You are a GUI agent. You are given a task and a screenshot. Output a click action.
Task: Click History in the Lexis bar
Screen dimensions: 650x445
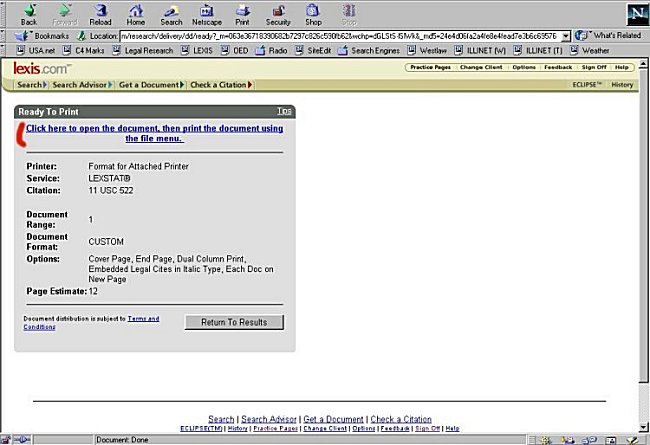coord(622,85)
